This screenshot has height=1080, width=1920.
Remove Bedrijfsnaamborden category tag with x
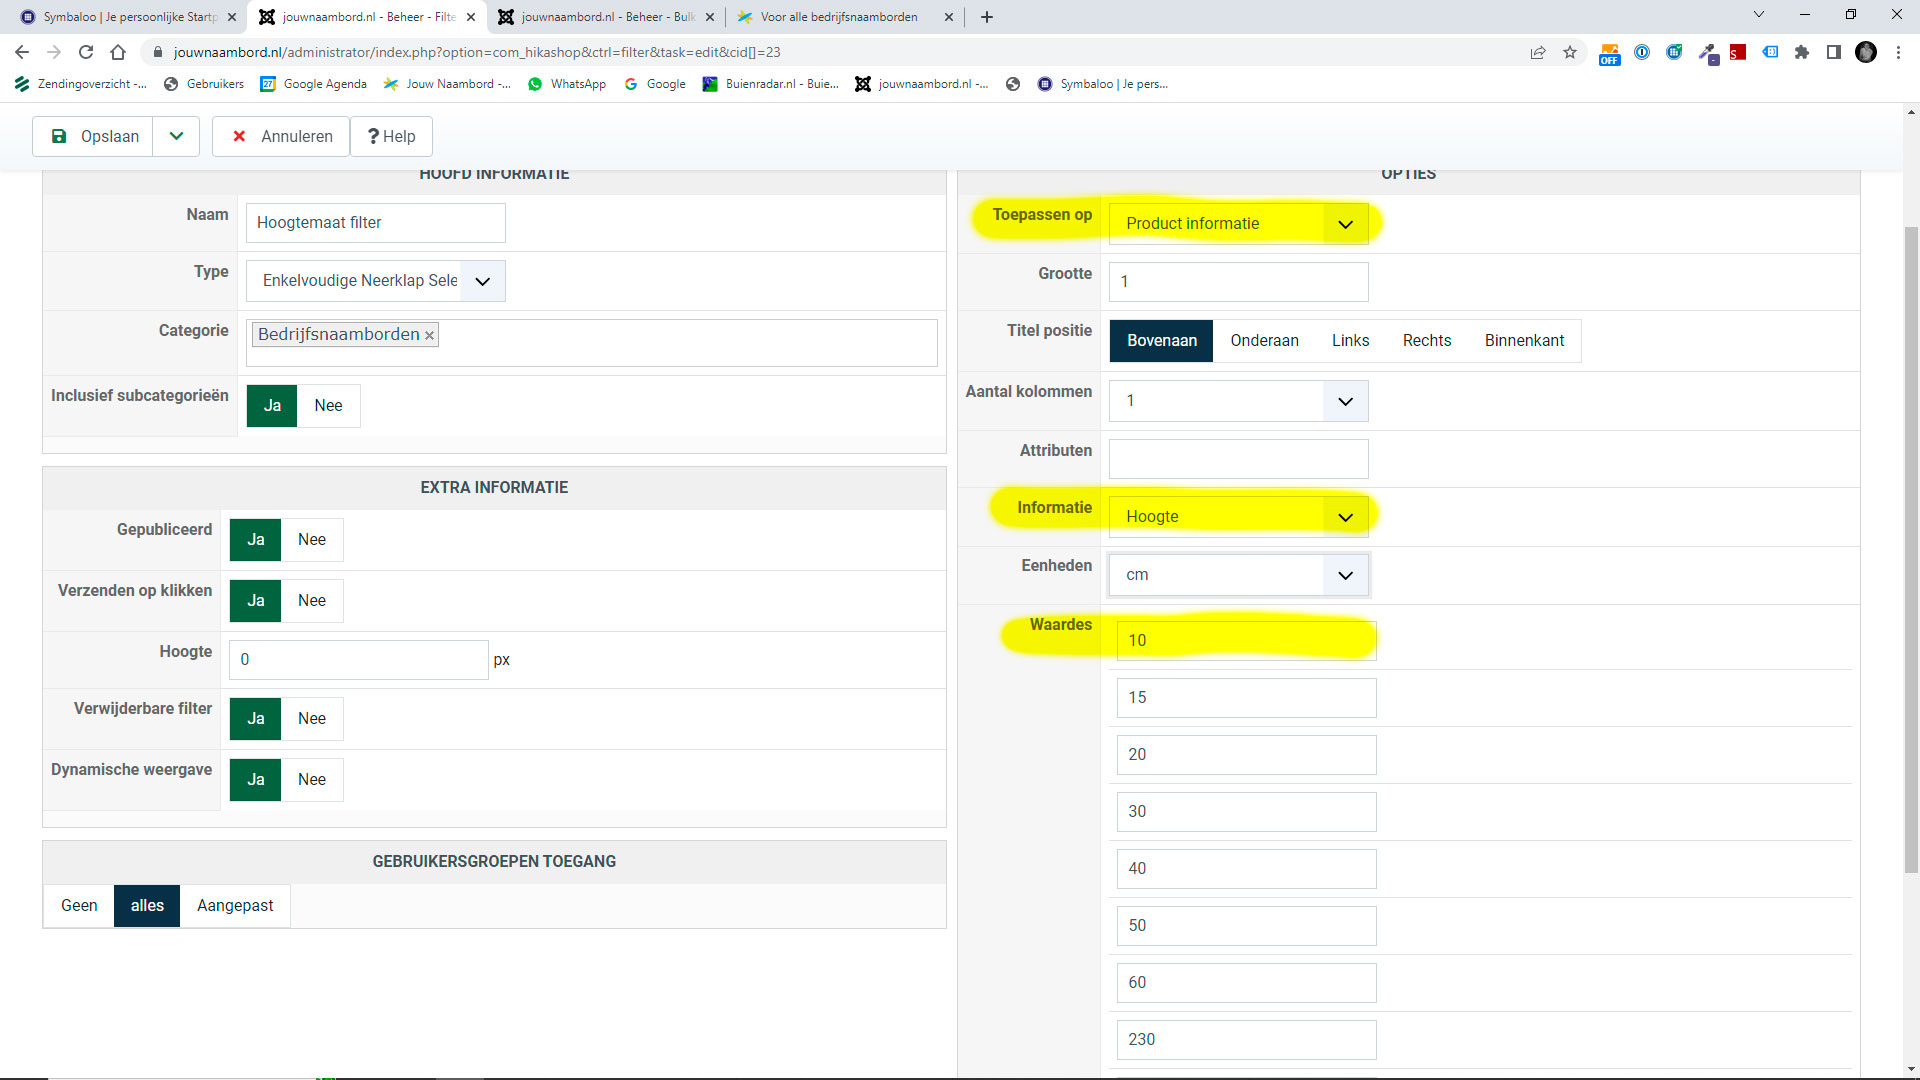tap(429, 336)
